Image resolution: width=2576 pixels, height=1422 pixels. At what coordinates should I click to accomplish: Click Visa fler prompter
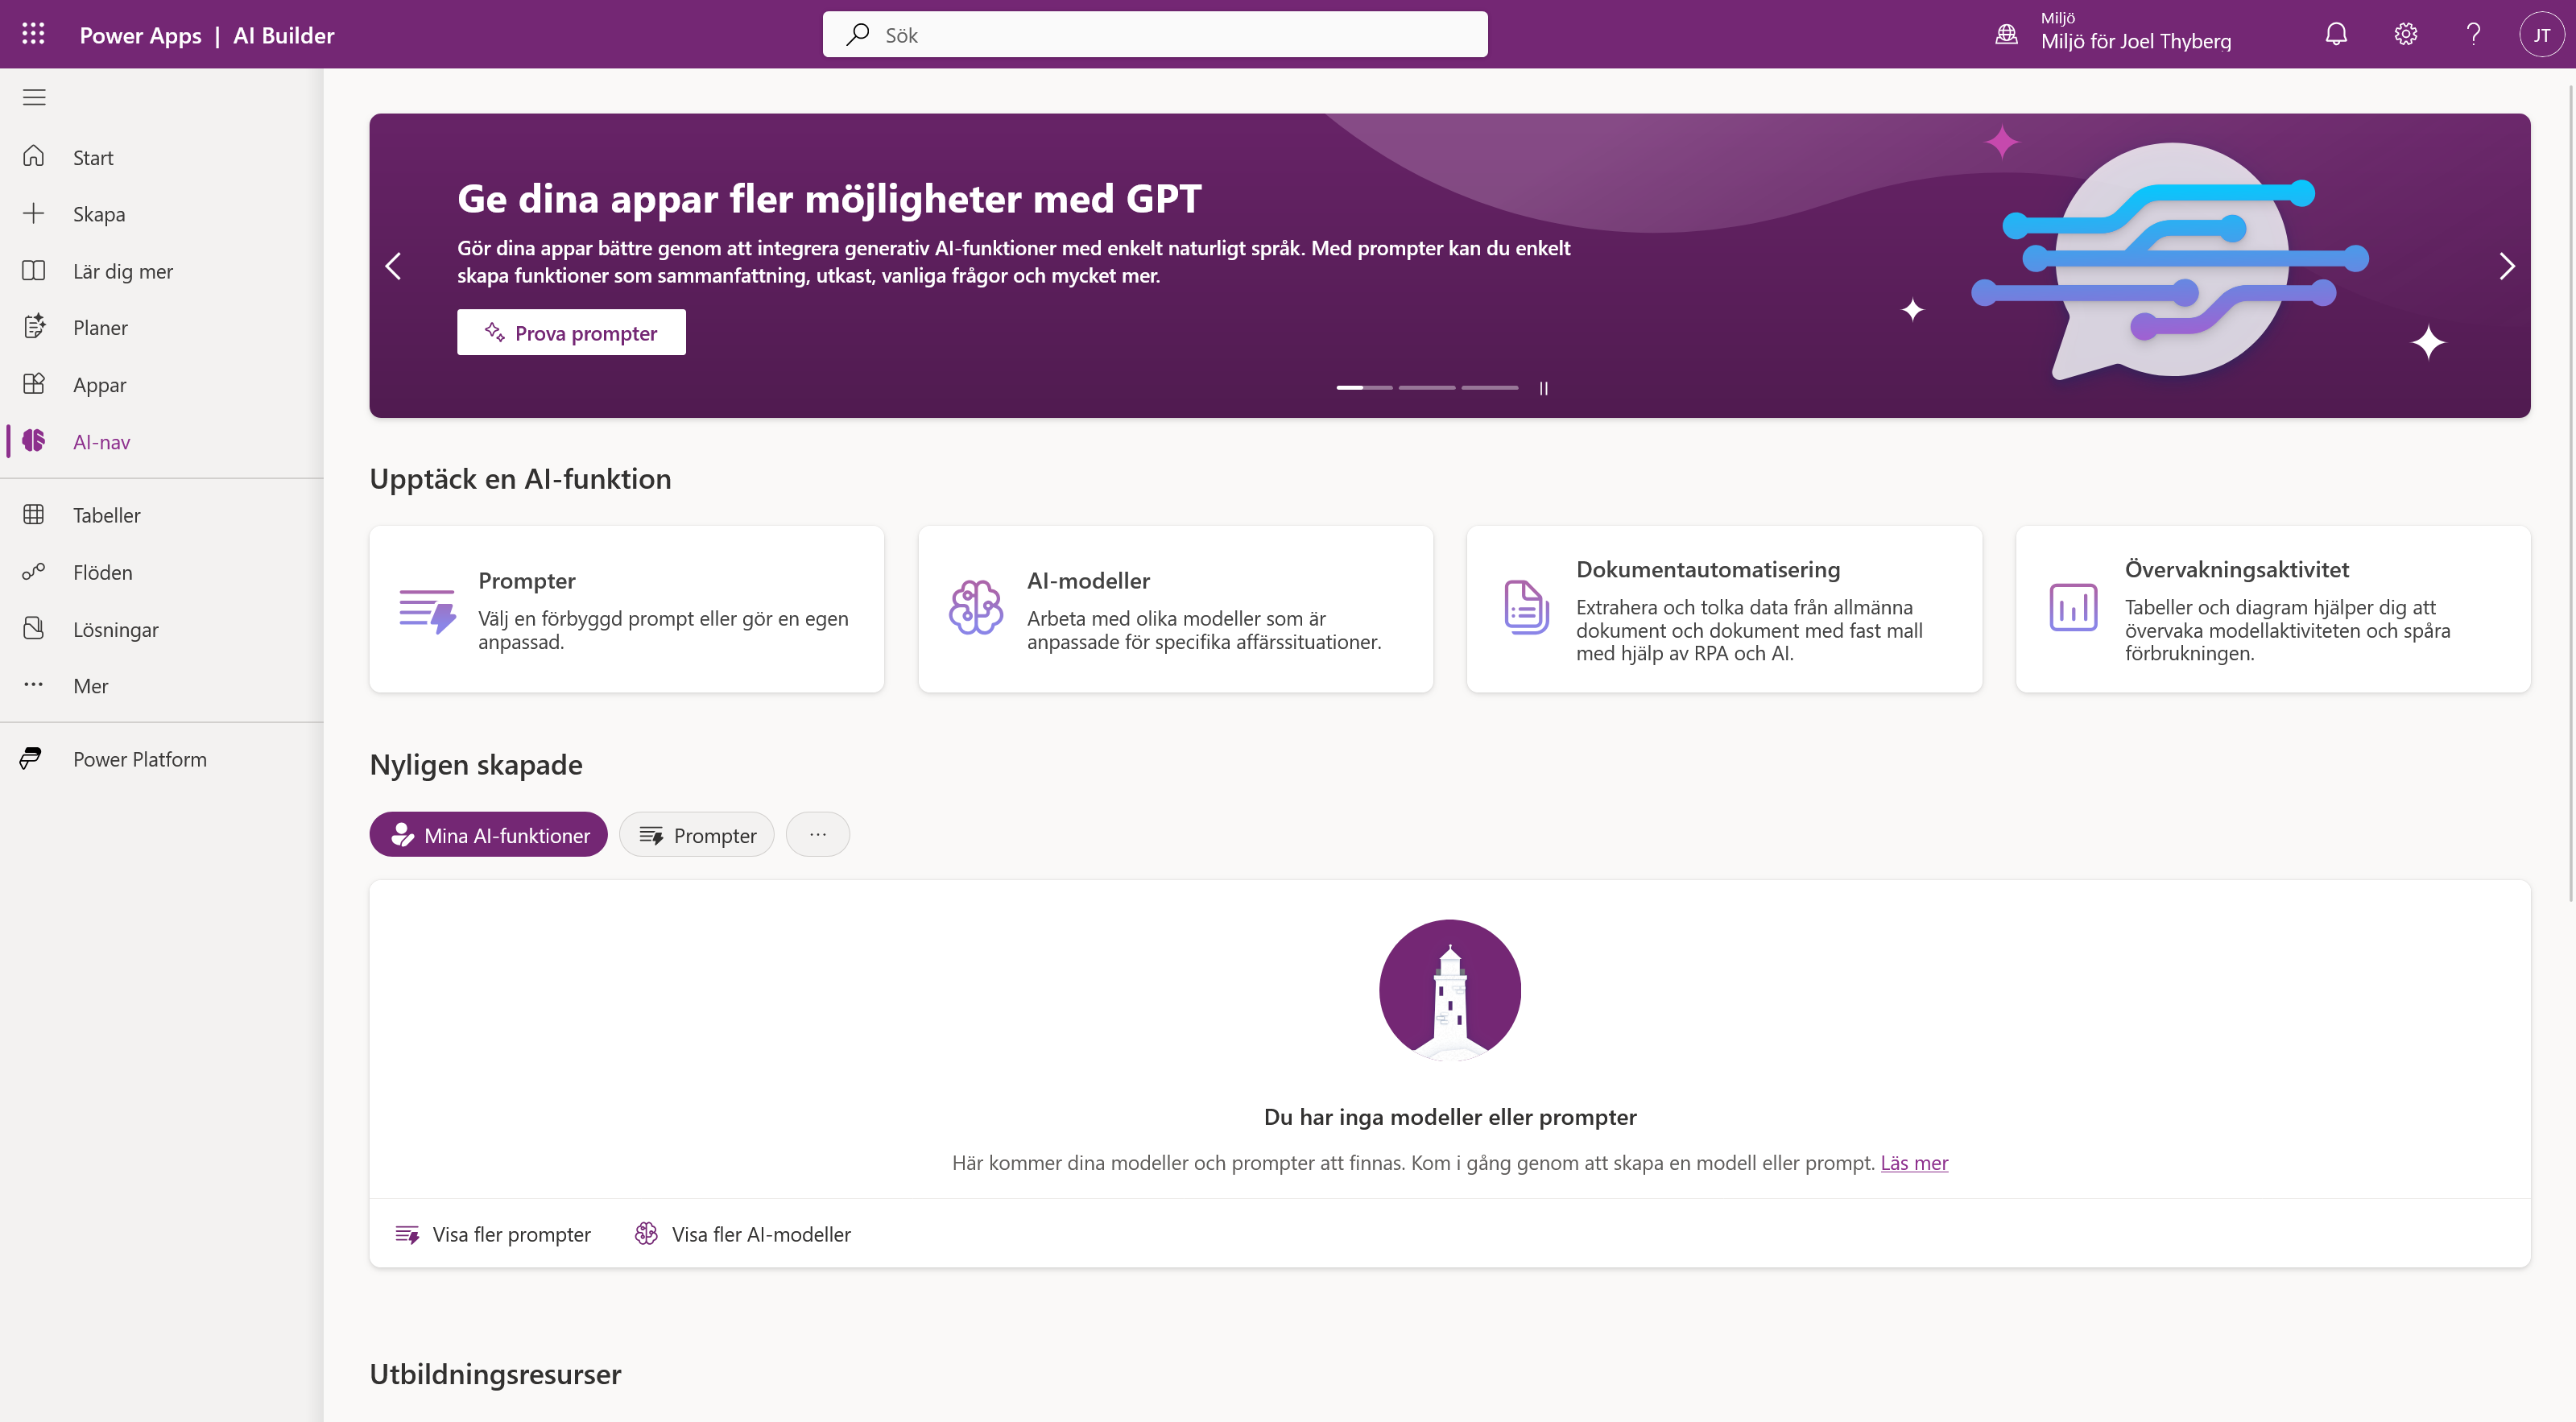click(493, 1234)
